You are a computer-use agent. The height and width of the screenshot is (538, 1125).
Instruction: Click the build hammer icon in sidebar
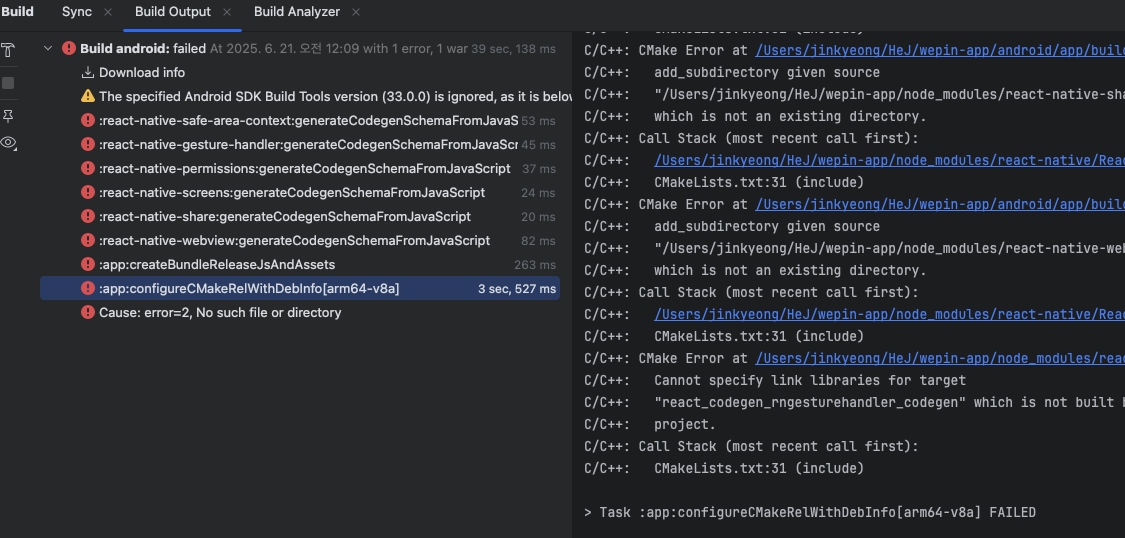coord(9,50)
